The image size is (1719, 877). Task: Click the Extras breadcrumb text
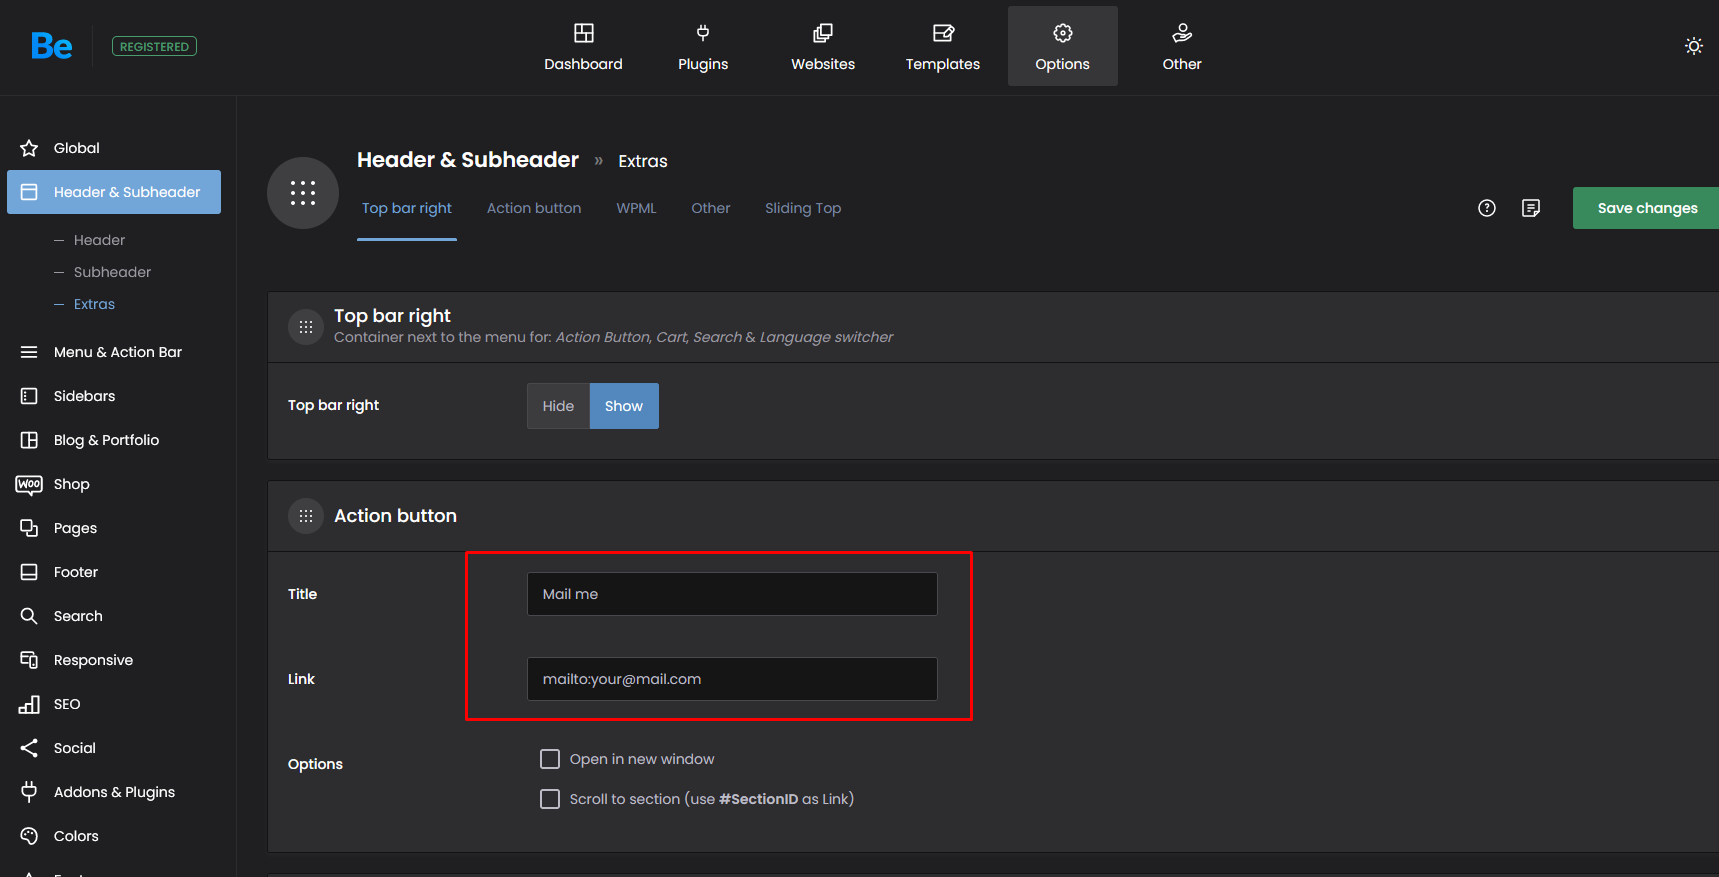click(643, 161)
